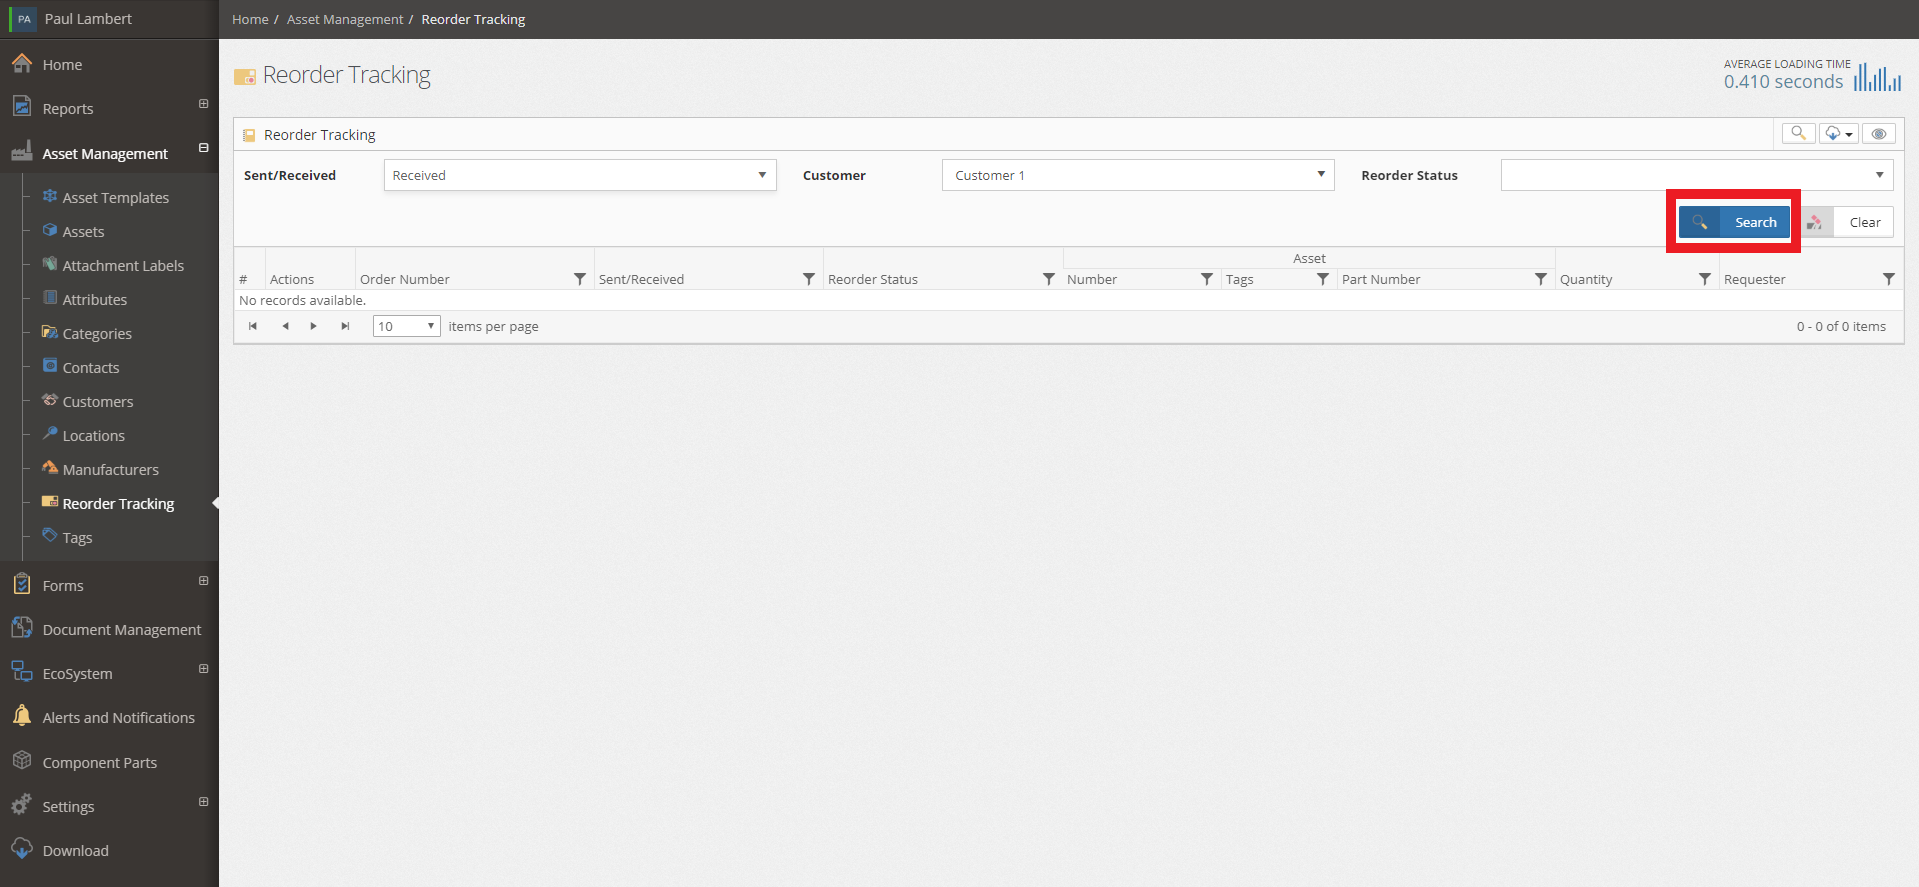Open Document Management menu item
This screenshot has width=1919, height=887.
[x=122, y=630]
